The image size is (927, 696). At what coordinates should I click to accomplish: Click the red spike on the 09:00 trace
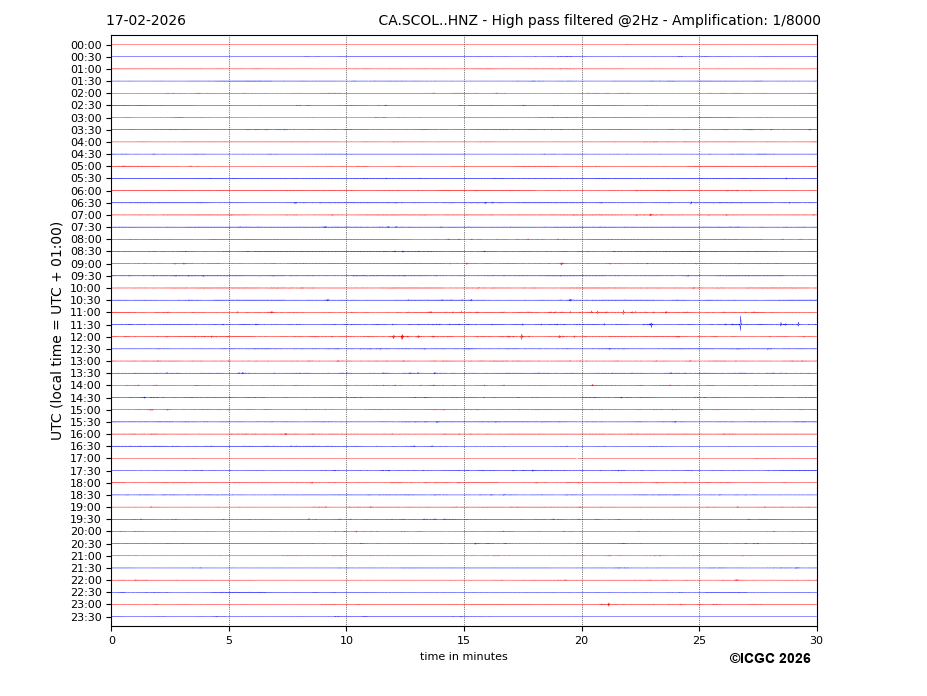[561, 264]
